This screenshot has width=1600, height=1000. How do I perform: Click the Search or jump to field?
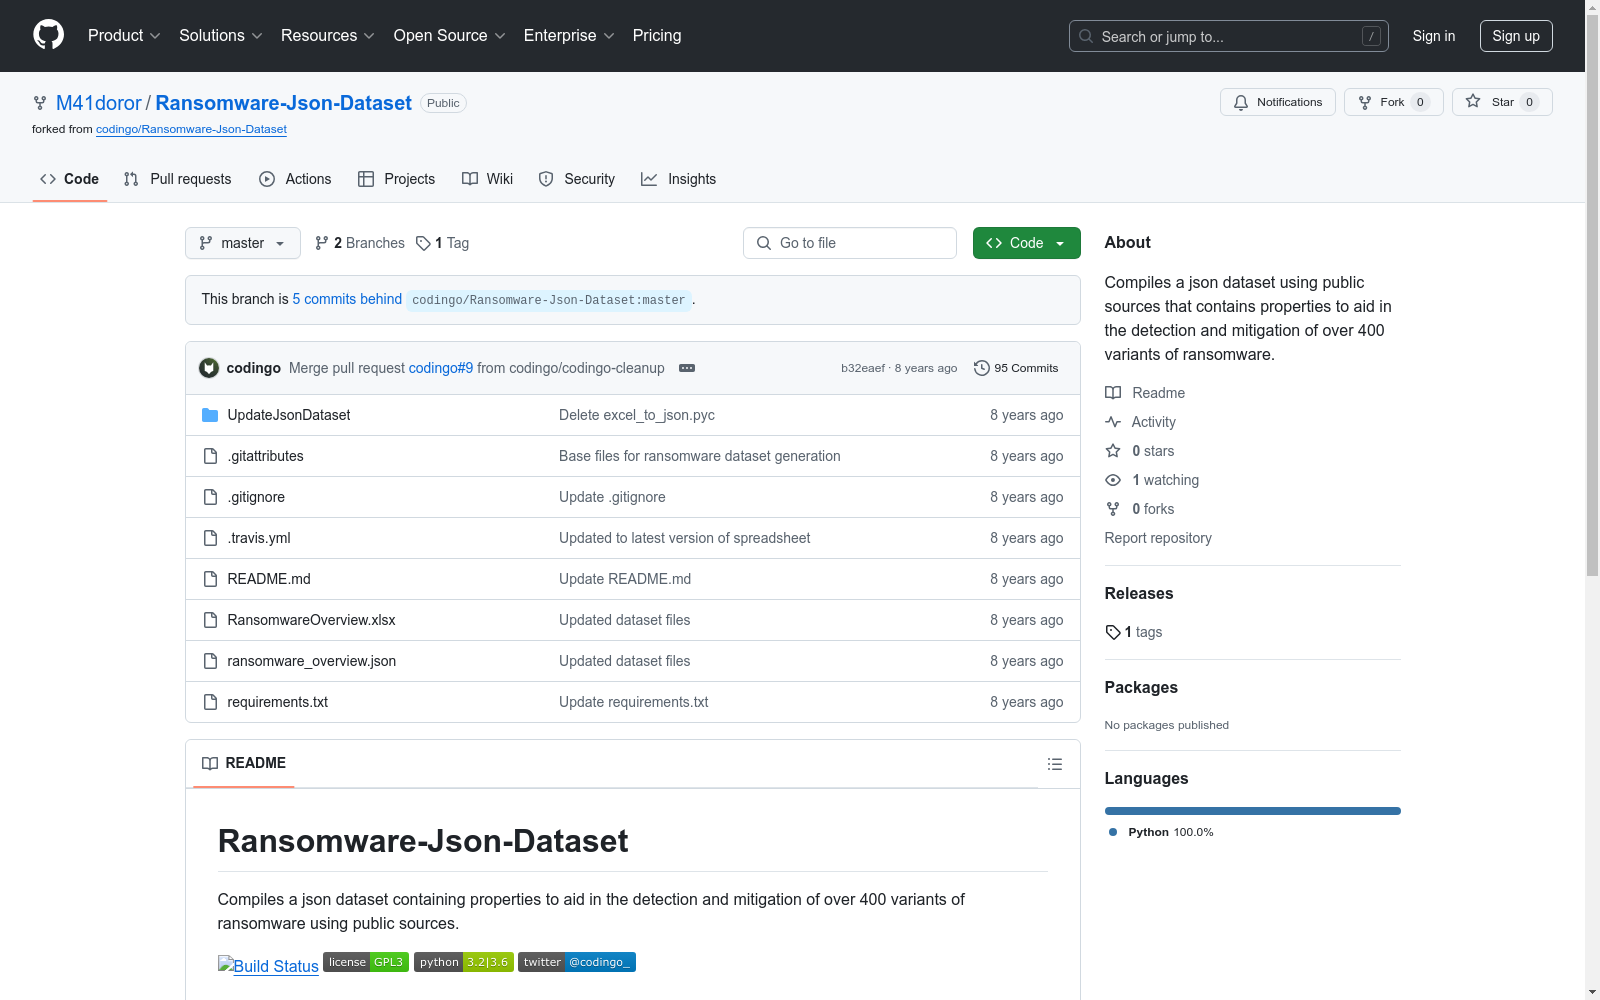1229,36
